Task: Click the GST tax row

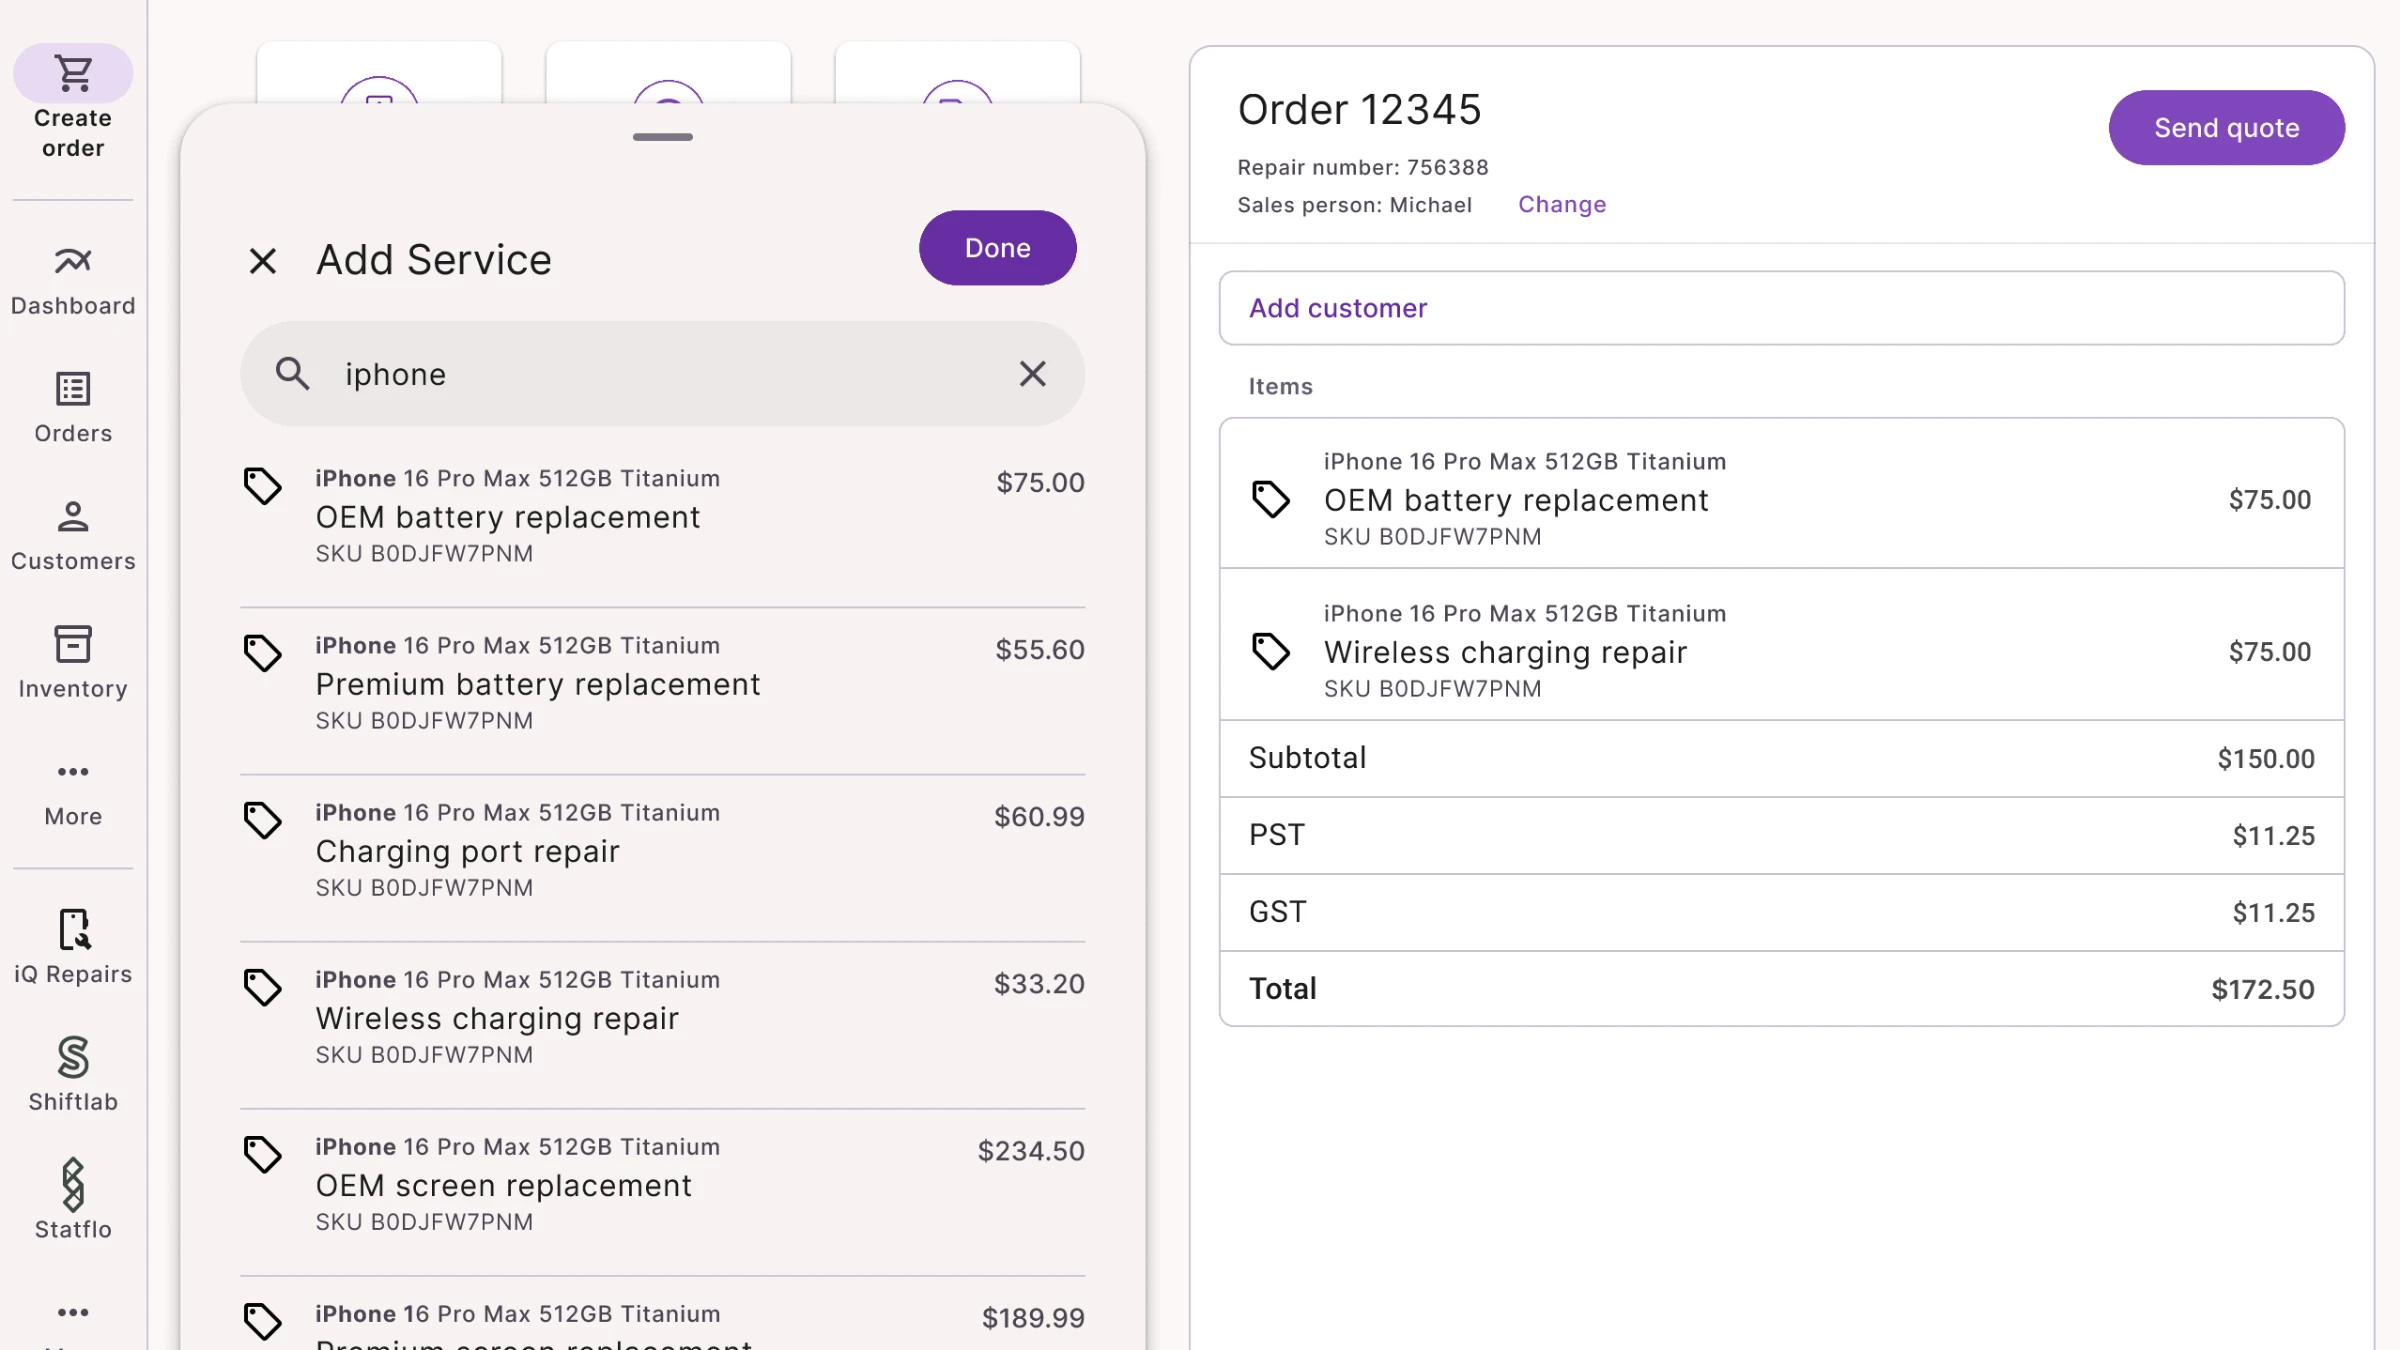Action: pyautogui.click(x=1781, y=913)
